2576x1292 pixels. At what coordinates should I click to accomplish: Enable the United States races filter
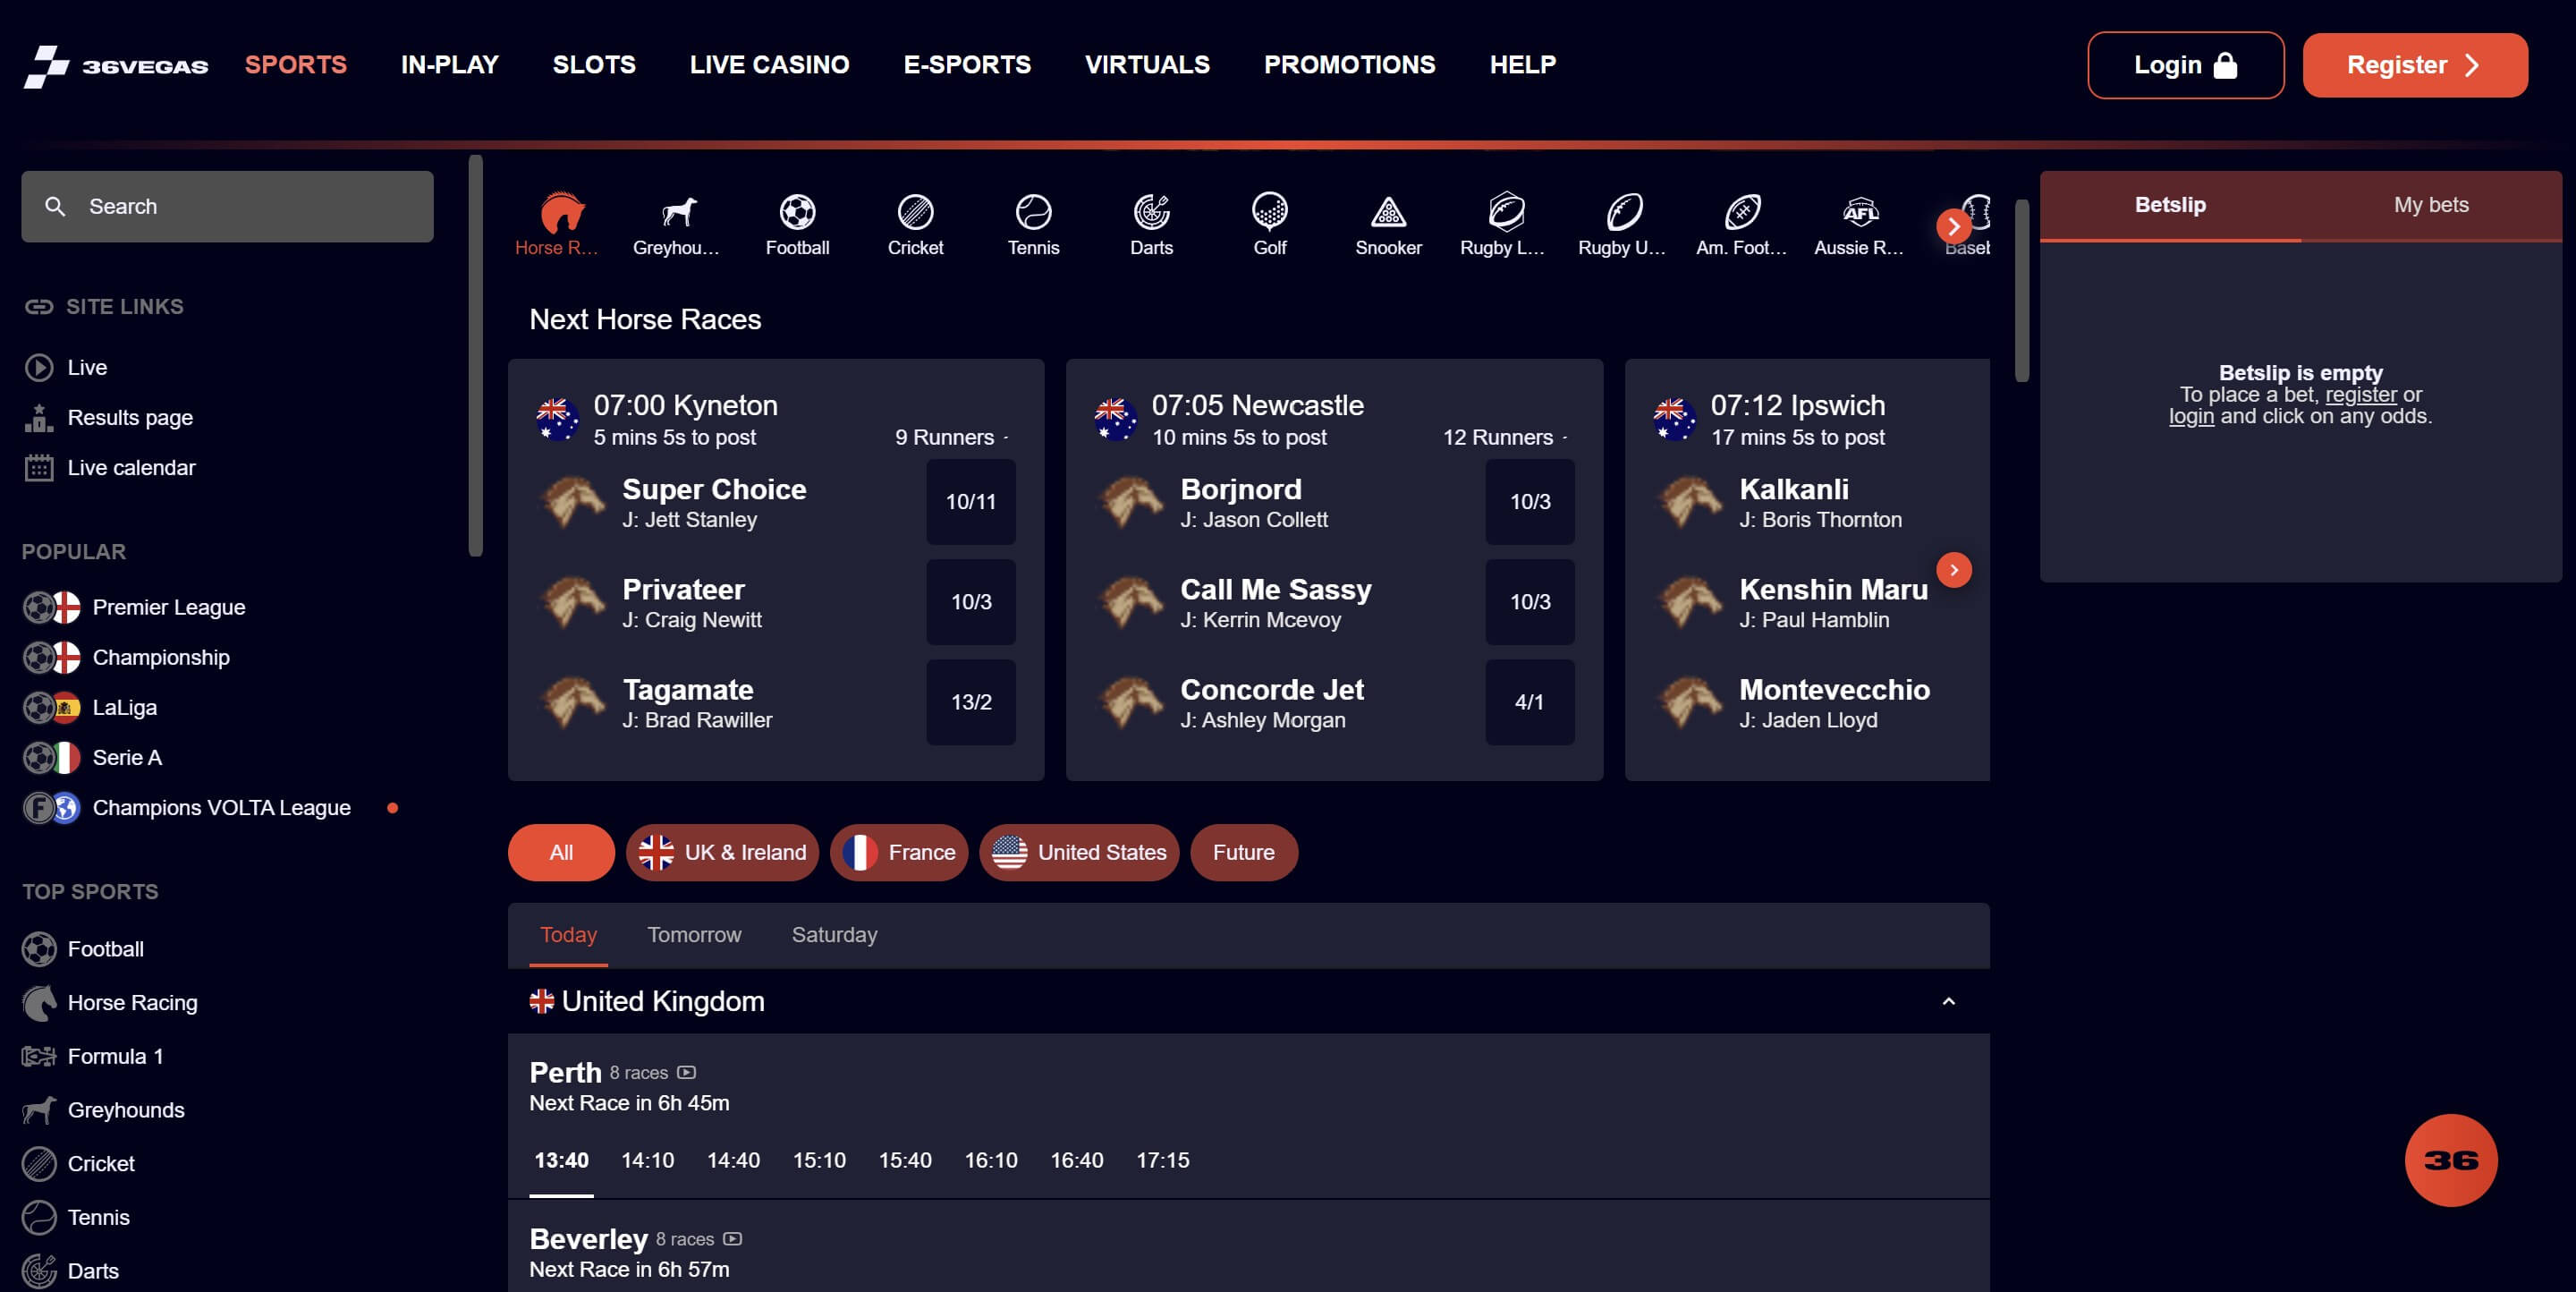1079,853
